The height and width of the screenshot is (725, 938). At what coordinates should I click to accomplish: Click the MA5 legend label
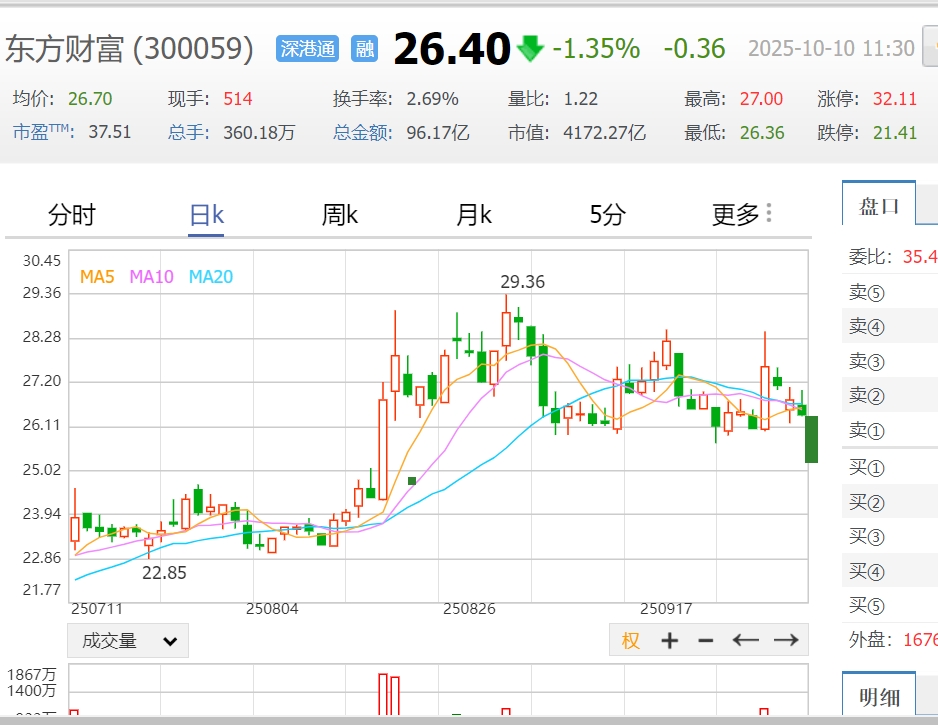97,276
